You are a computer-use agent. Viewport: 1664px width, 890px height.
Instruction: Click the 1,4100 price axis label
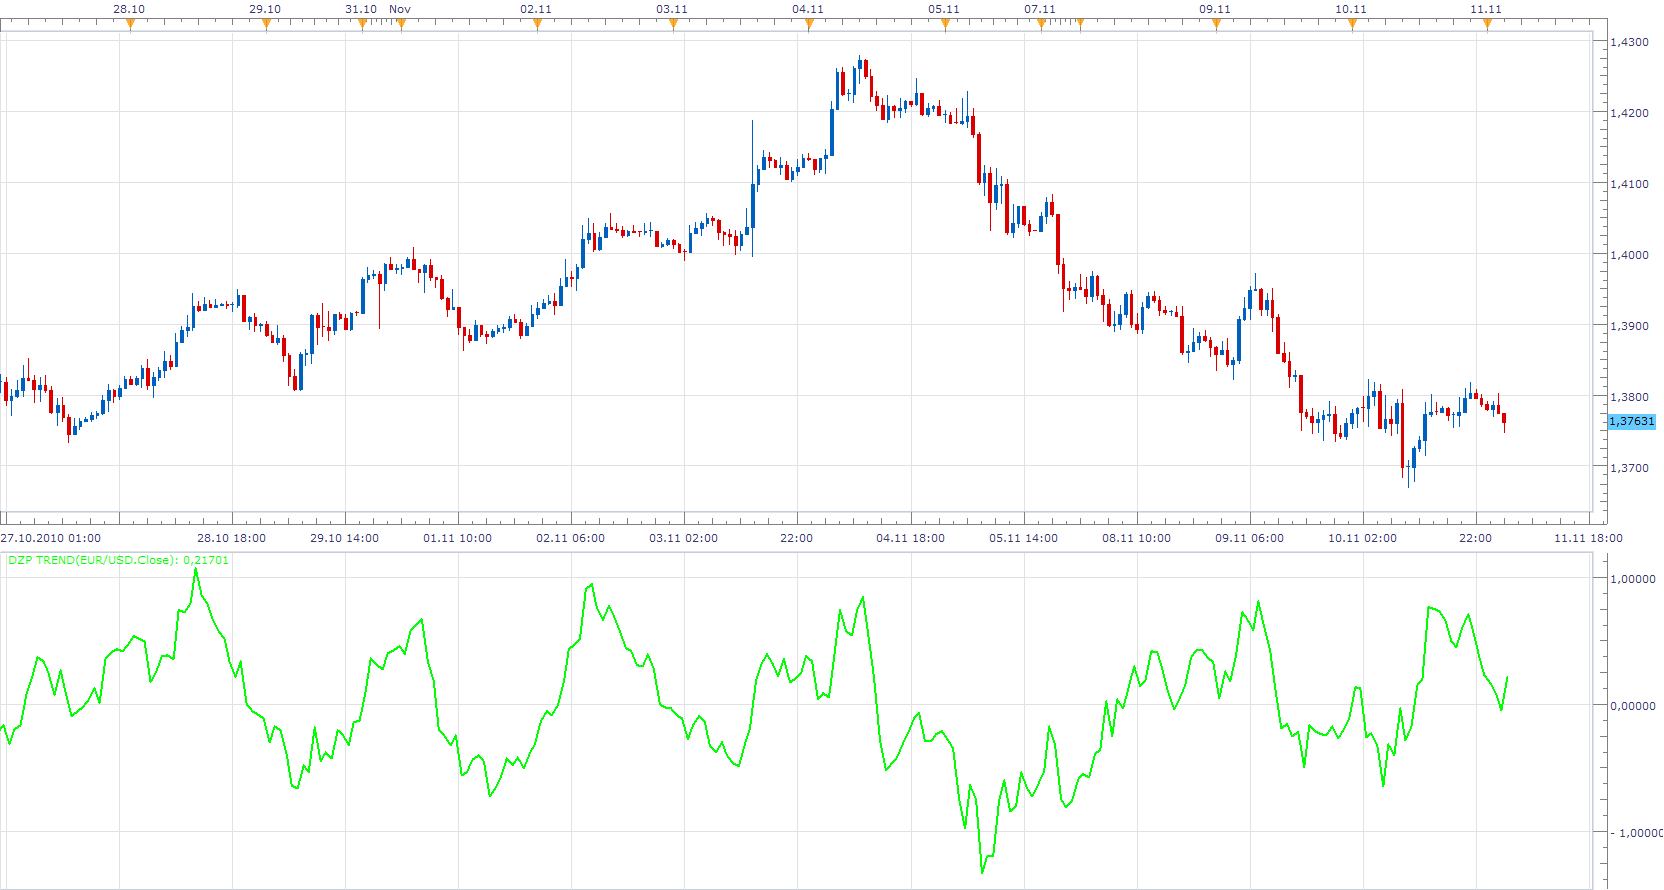tap(1630, 184)
